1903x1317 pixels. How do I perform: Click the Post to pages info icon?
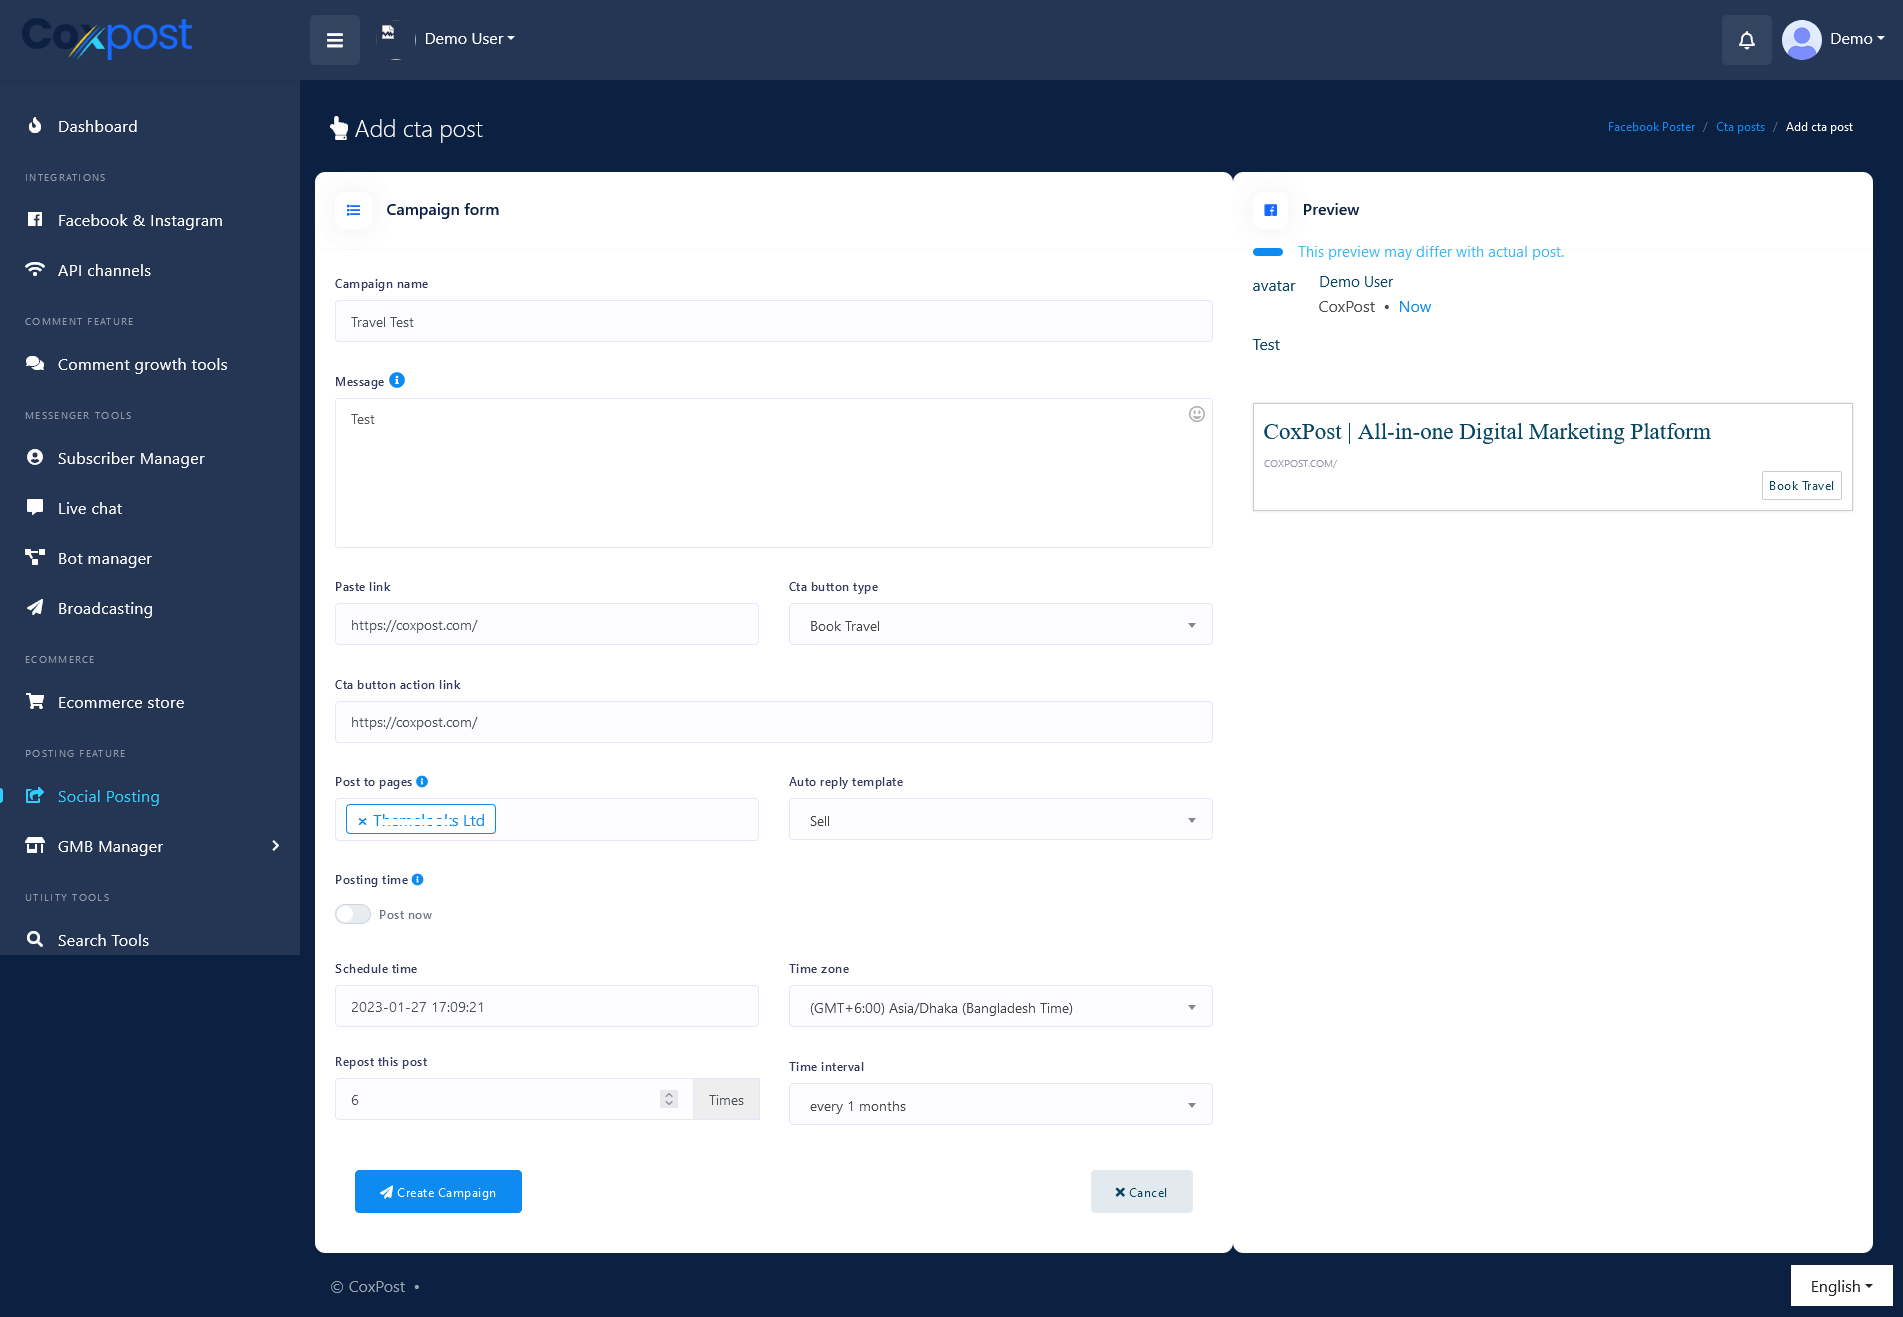point(422,781)
